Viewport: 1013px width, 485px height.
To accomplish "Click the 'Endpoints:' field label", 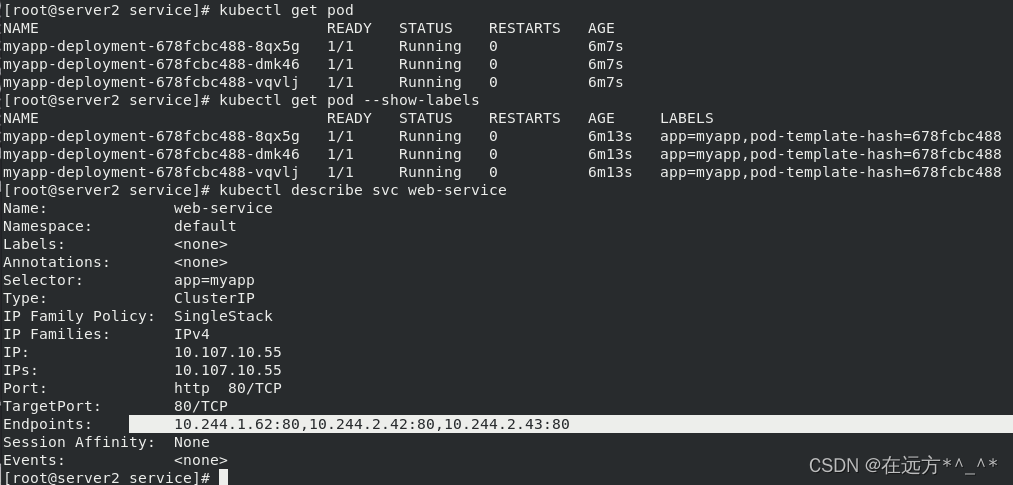I will (48, 424).
